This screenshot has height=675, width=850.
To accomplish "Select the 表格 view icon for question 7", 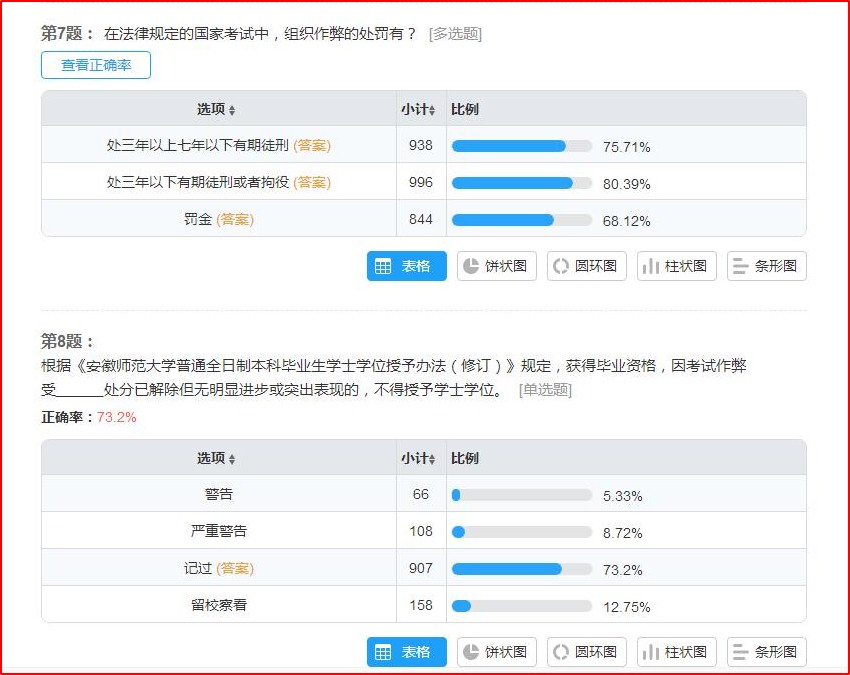I will pos(406,266).
